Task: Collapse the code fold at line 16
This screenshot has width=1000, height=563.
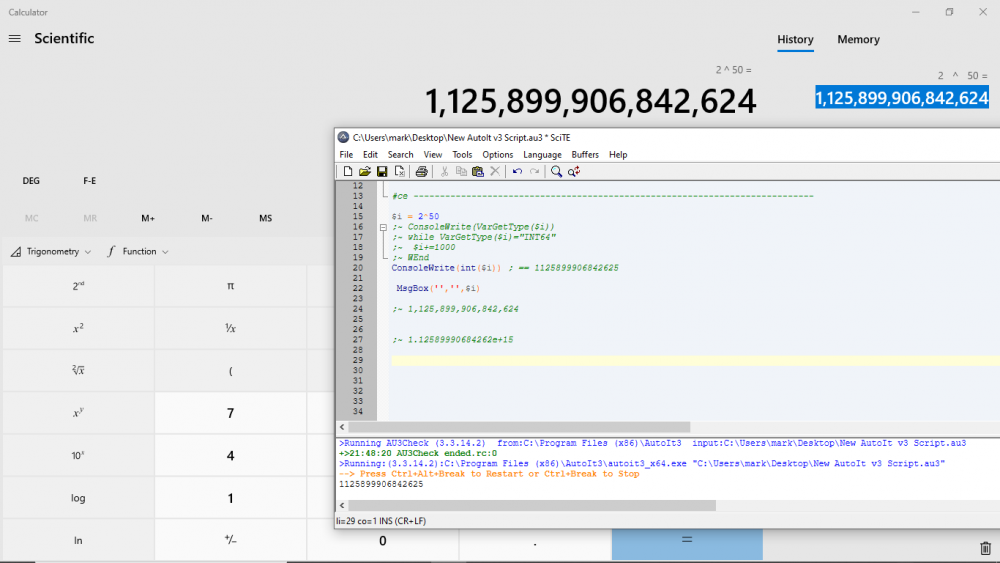Action: click(383, 227)
